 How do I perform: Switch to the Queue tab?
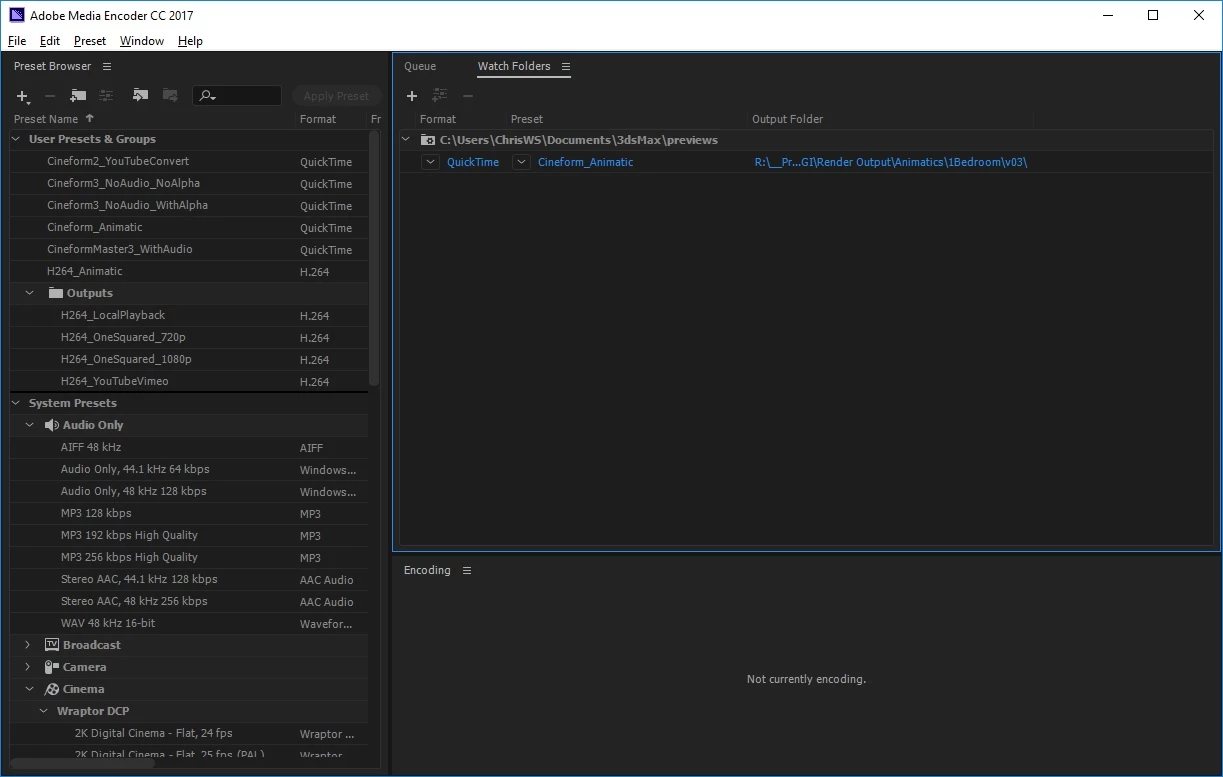click(x=420, y=66)
